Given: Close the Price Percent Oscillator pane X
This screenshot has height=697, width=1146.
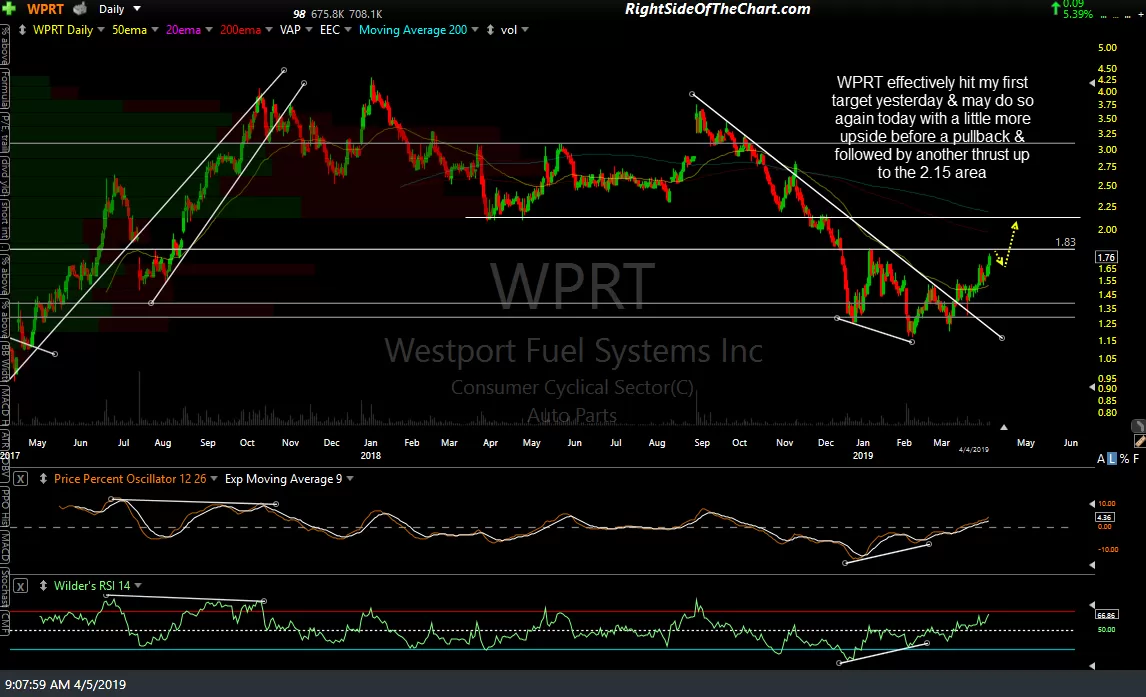Looking at the screenshot, I should tap(20, 479).
